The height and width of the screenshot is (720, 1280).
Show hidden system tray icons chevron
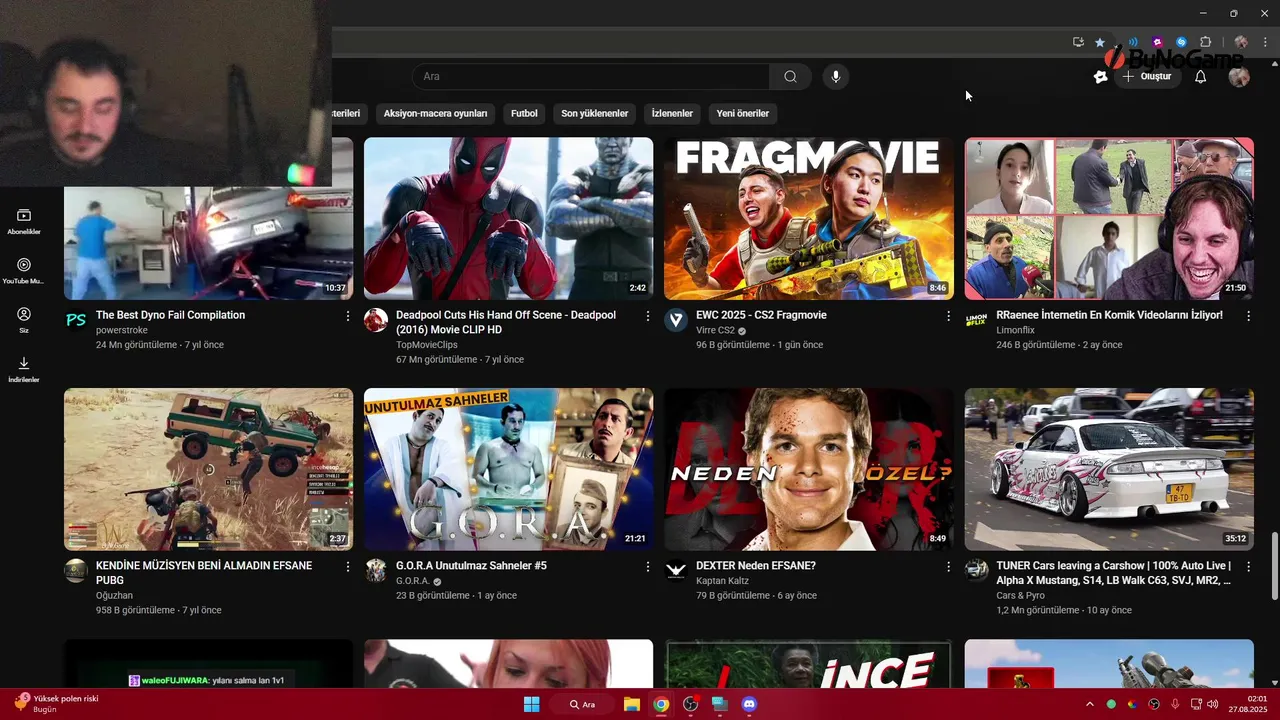(1090, 704)
